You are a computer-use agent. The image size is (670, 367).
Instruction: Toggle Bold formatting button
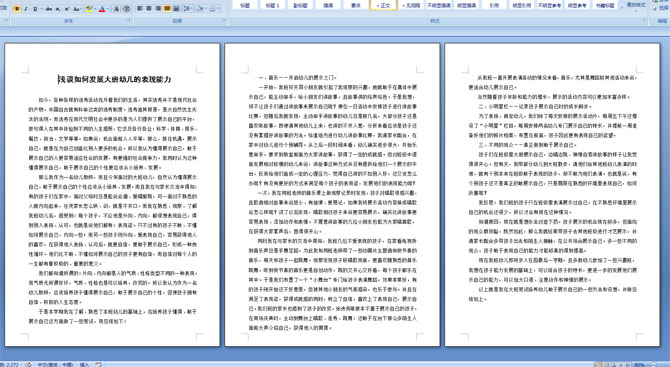coord(17,9)
